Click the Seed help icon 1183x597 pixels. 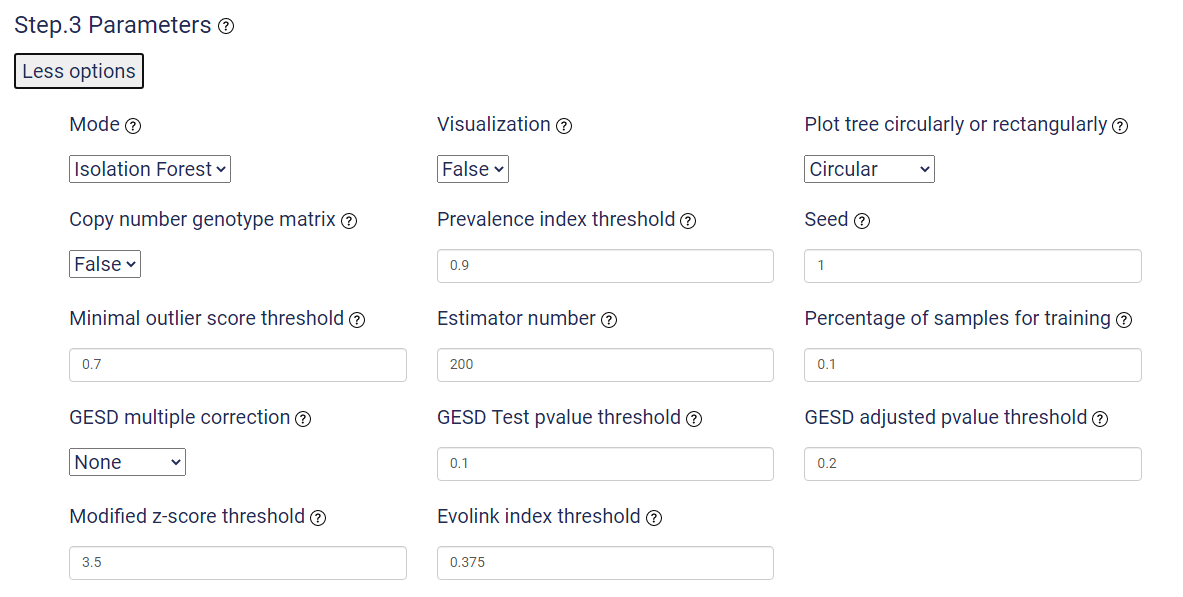tap(862, 221)
